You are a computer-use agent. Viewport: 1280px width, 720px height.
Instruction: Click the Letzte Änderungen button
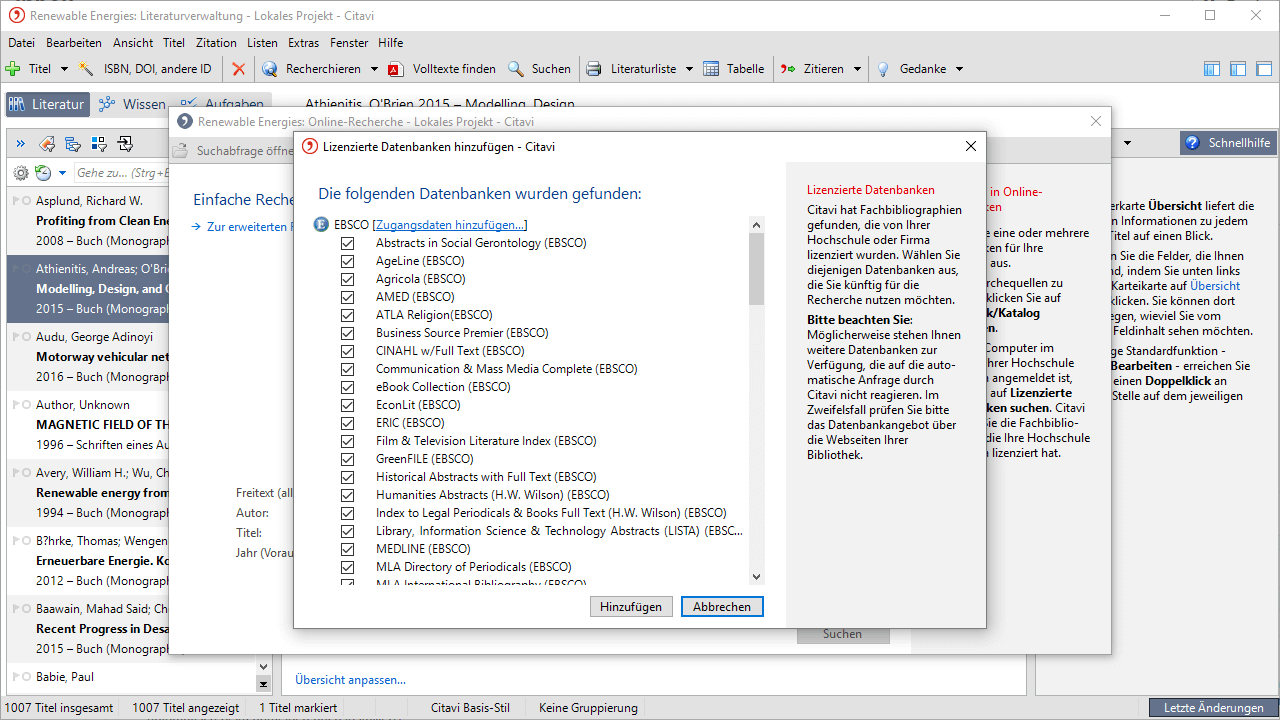pos(1213,707)
